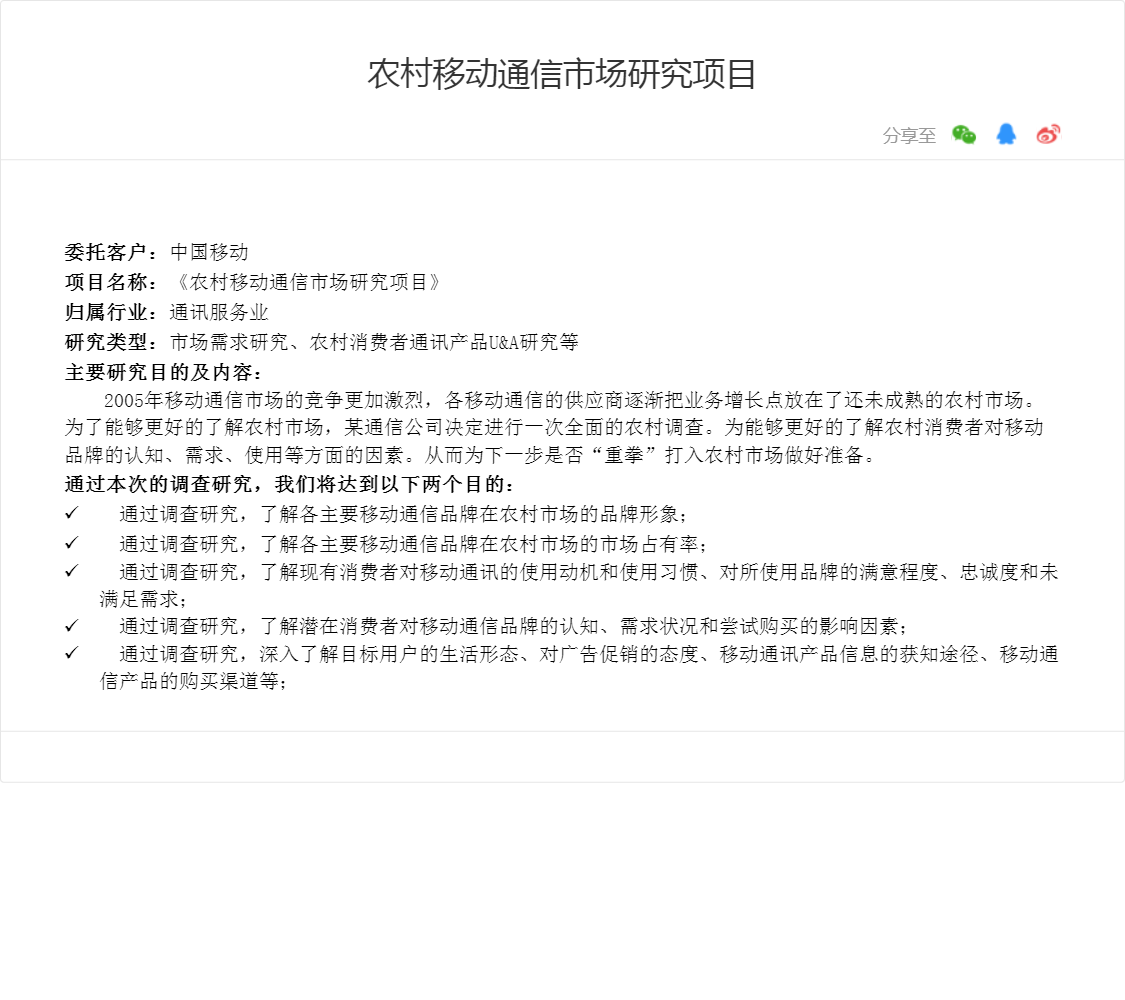Click the 分享至 label
The width and height of the screenshot is (1125, 1000).
click(x=909, y=136)
